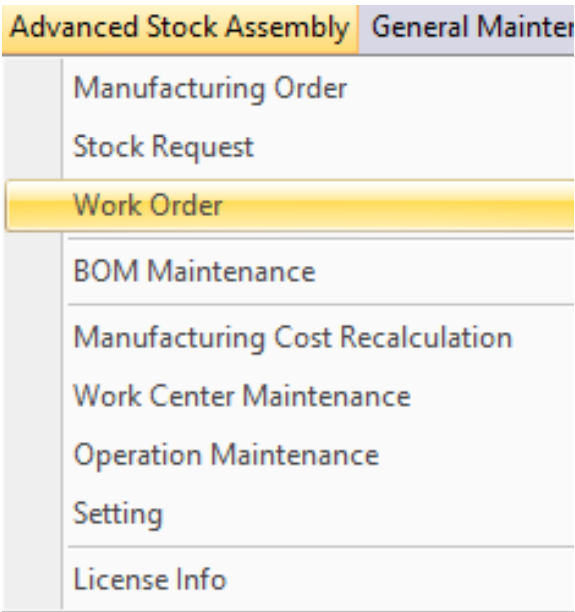
Task: Switch to General Maintenance menu bar item
Action: (467, 29)
